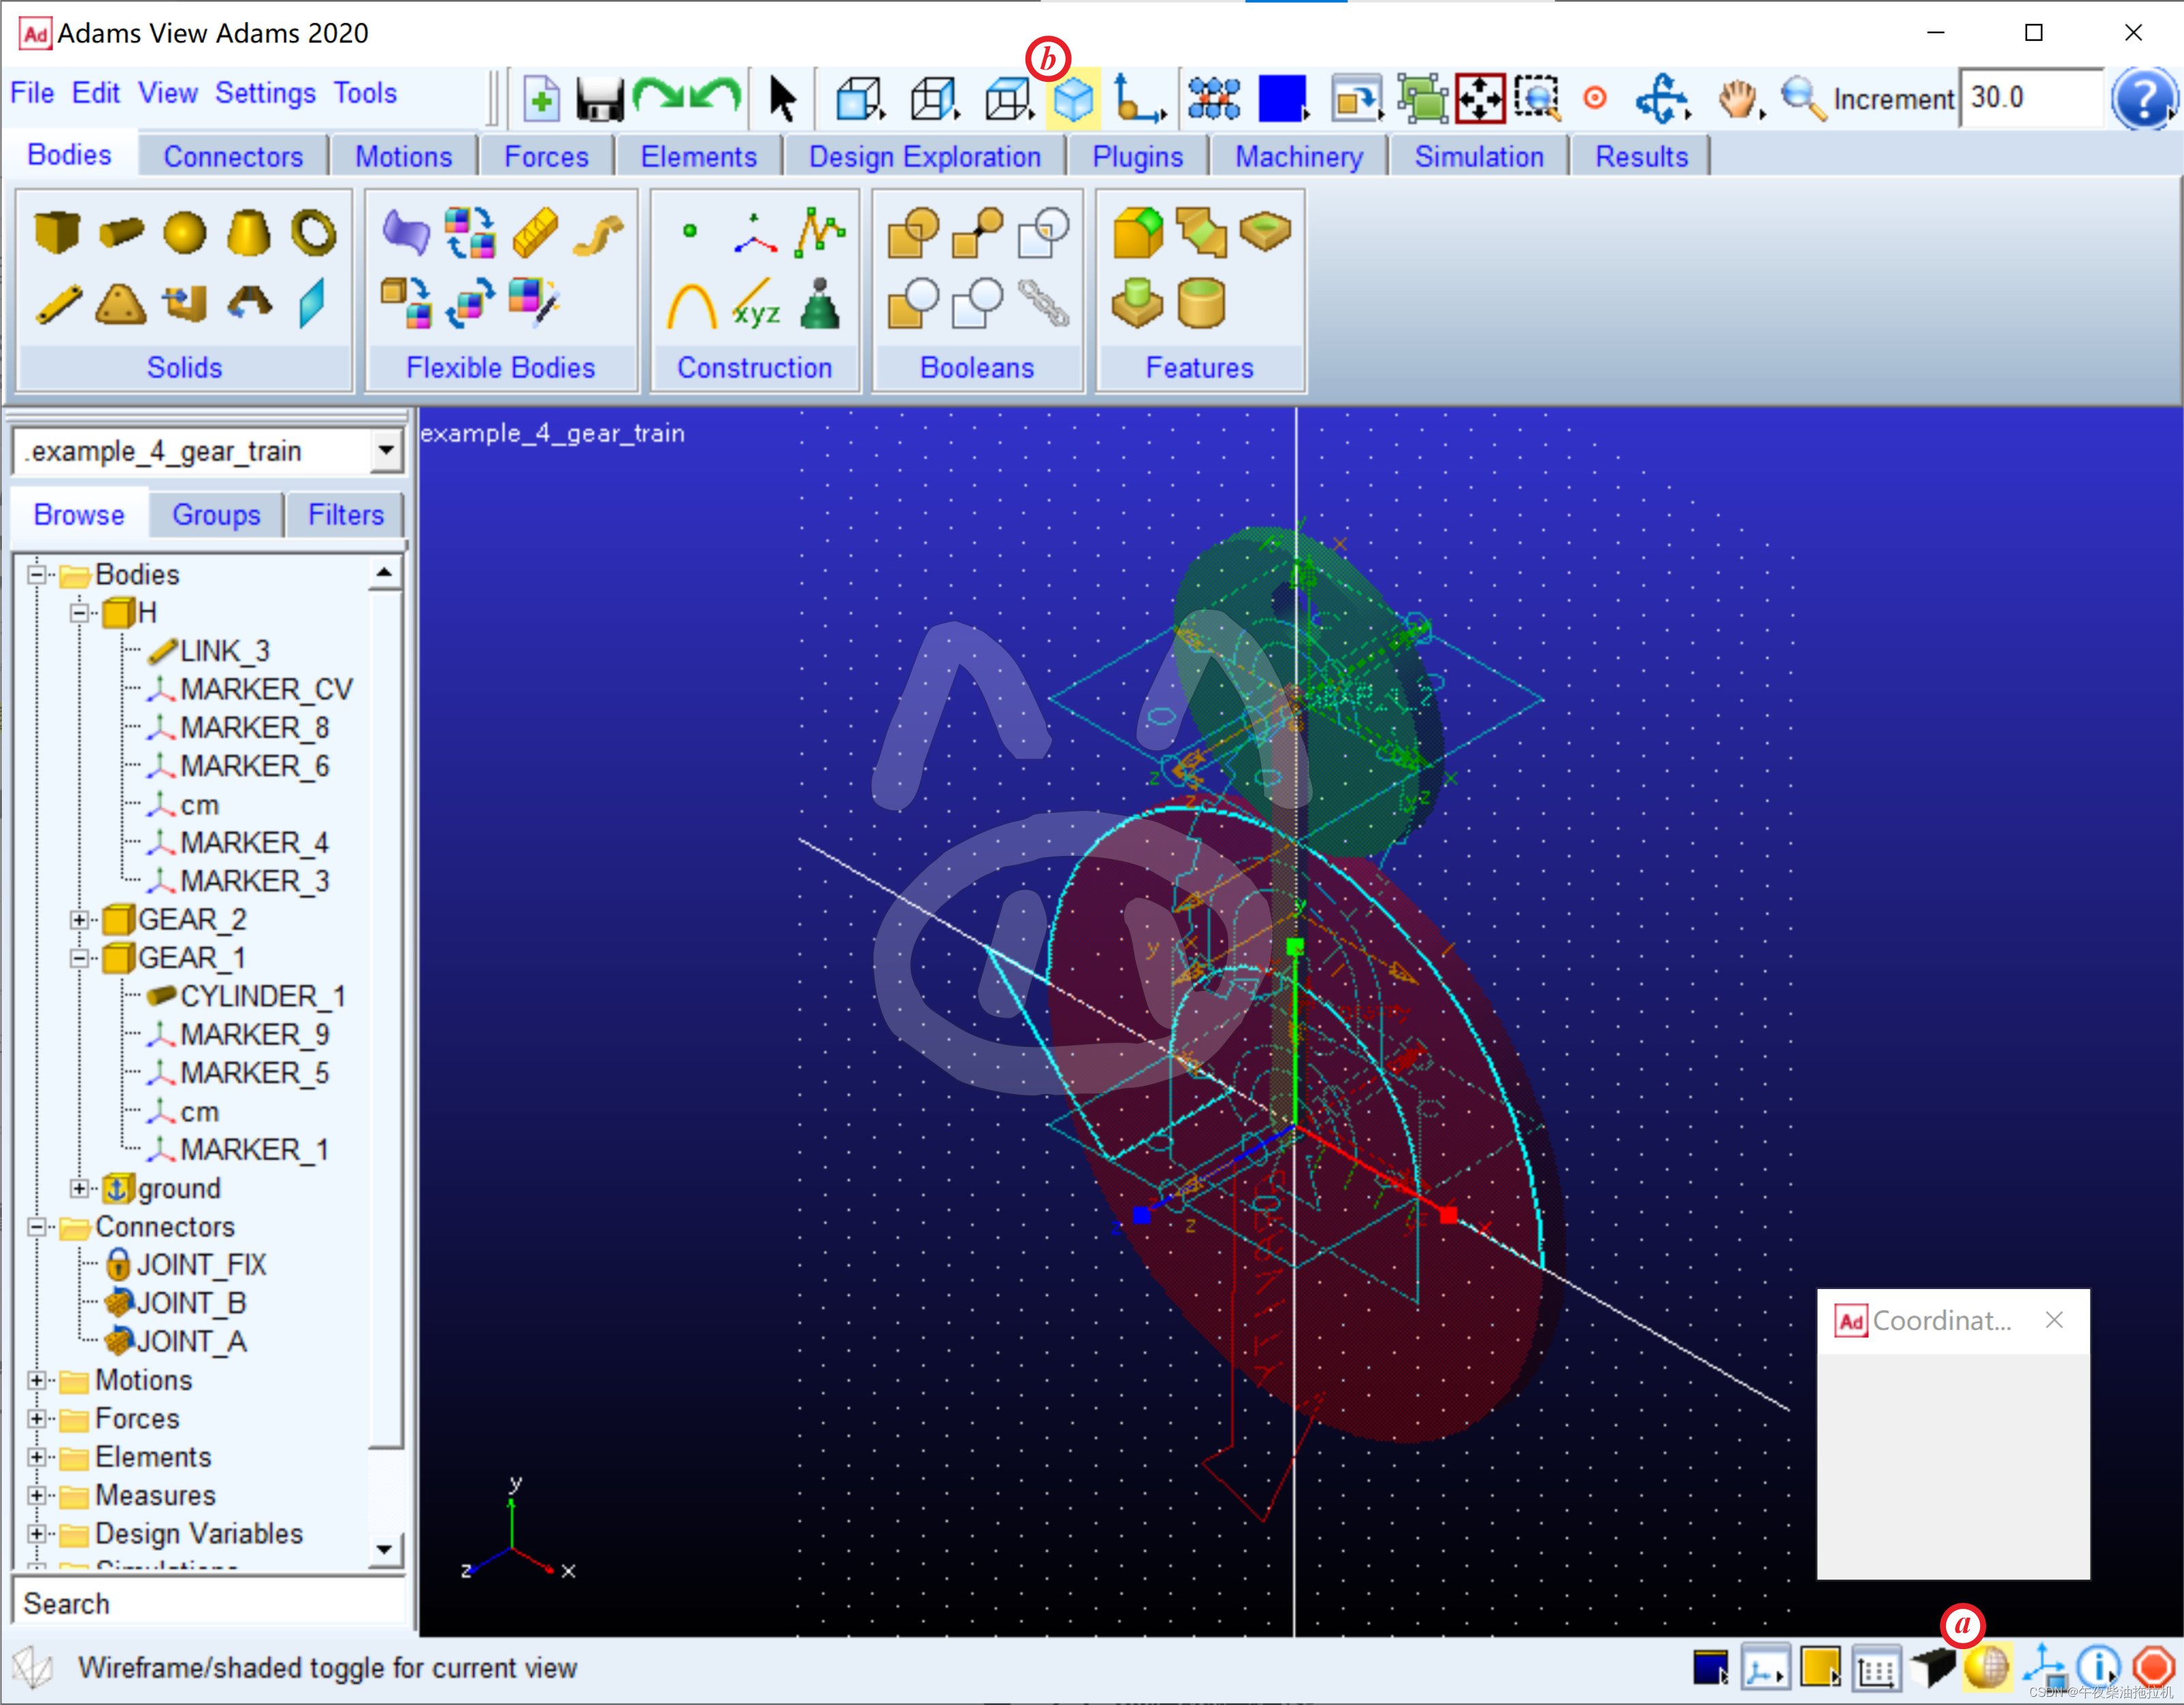Screen dimensions: 2184x1705
Task: Click the green Redo arrow
Action: [658, 96]
